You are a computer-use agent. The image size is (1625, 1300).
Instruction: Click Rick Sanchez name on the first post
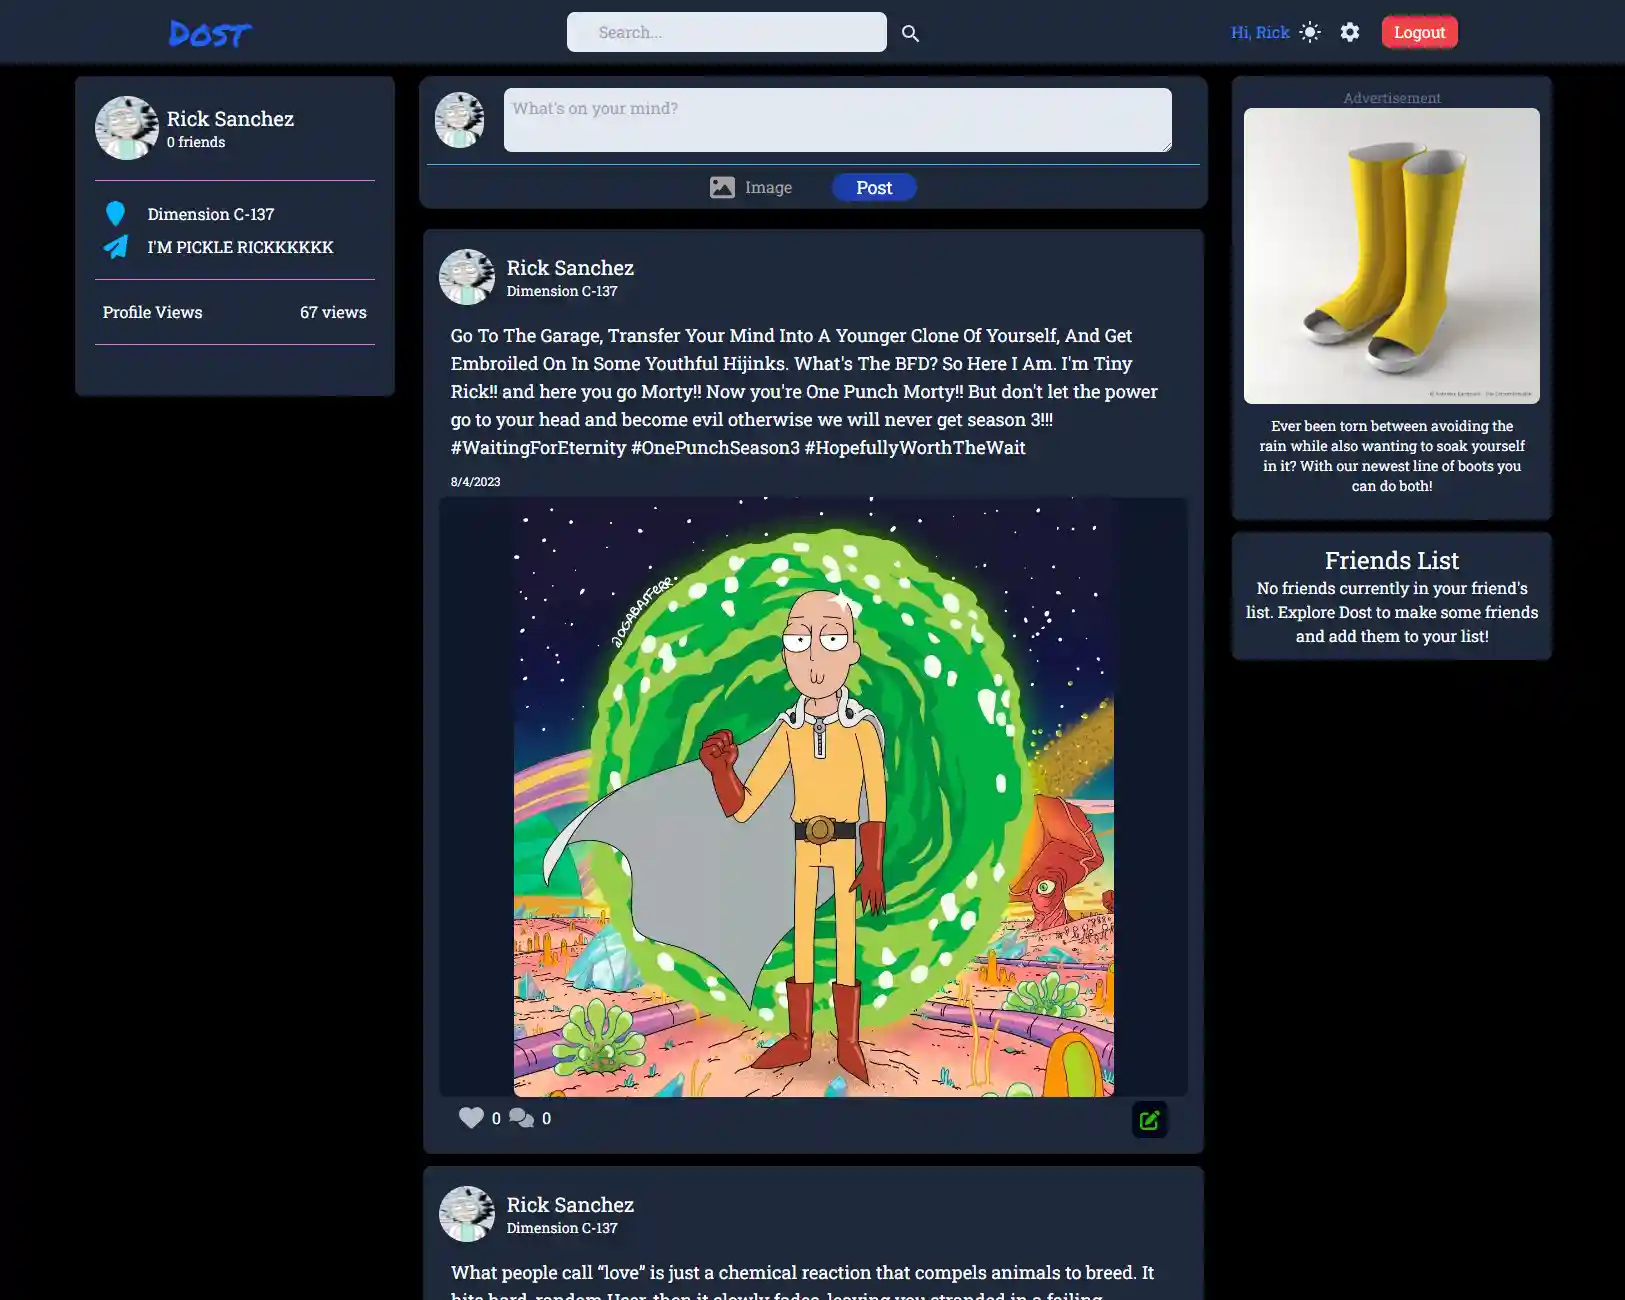tap(572, 267)
